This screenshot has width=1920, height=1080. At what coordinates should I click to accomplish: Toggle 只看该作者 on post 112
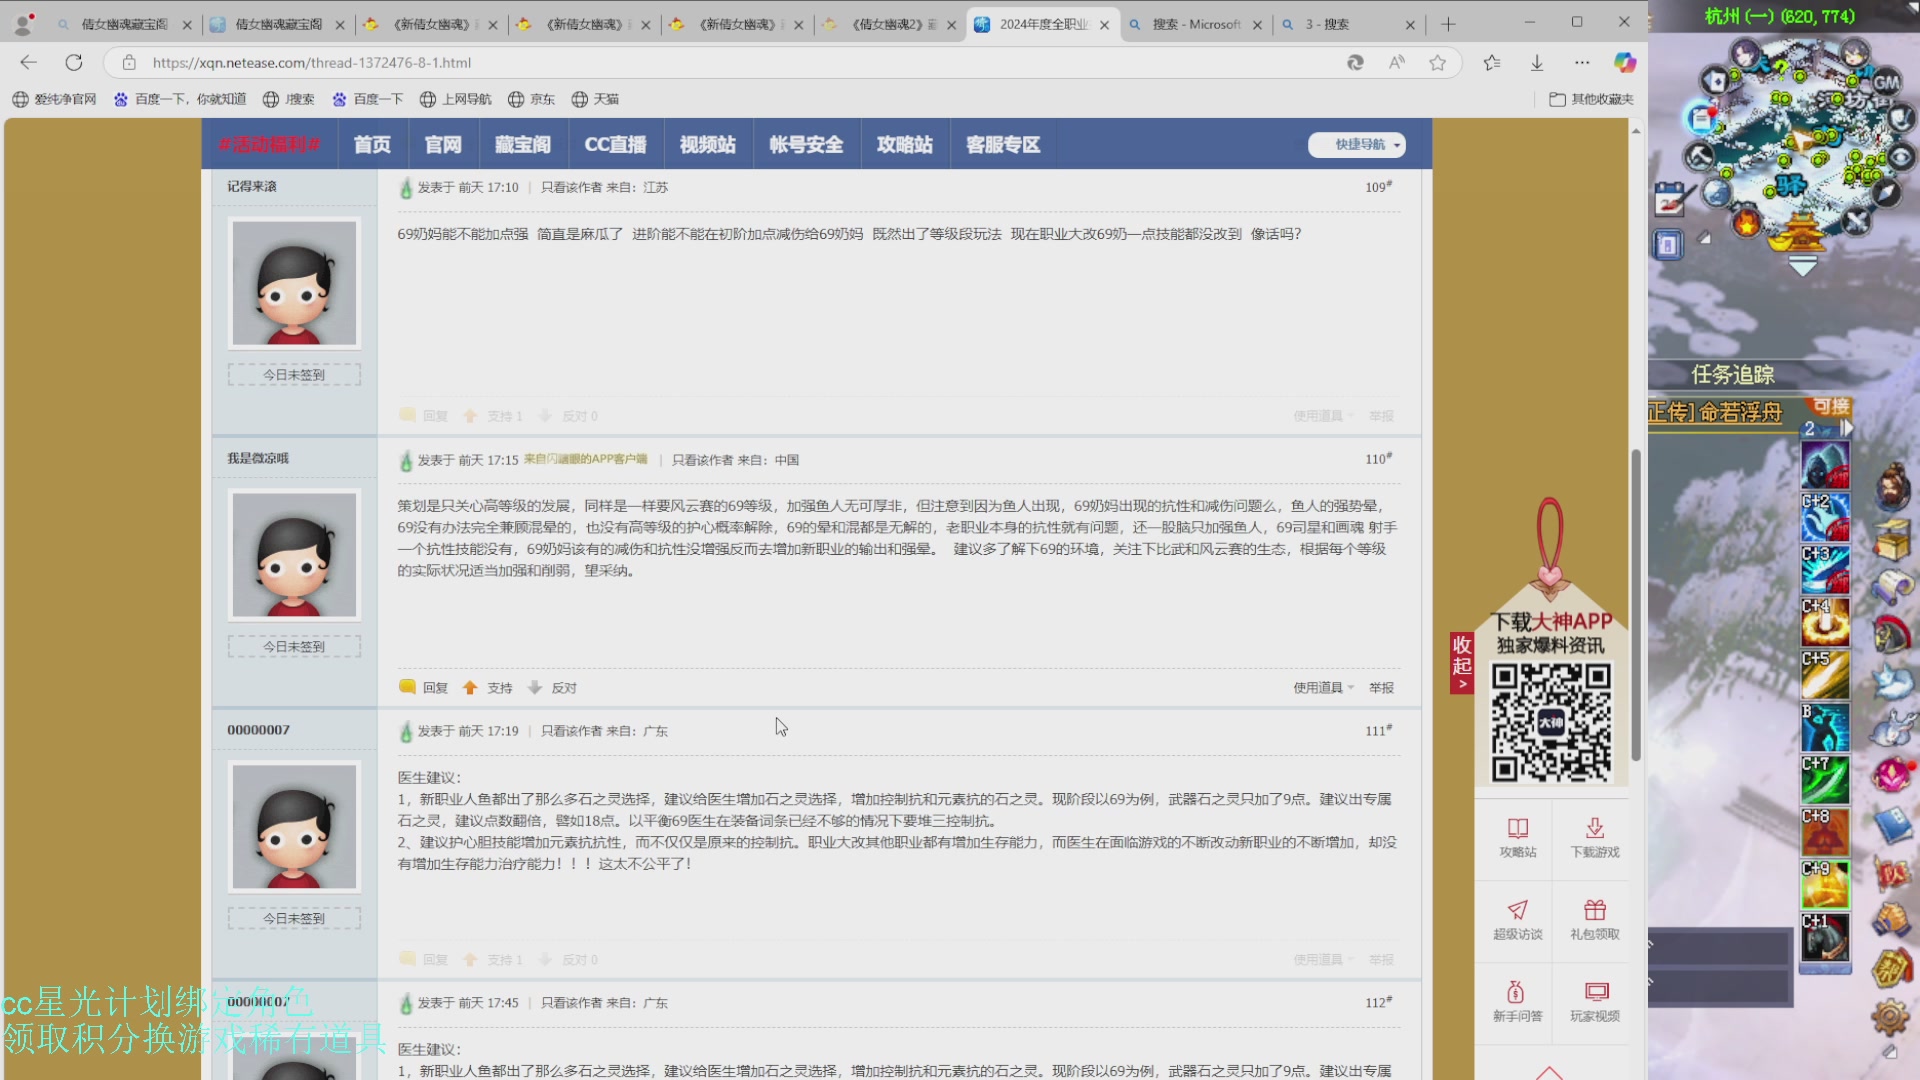pyautogui.click(x=571, y=1003)
